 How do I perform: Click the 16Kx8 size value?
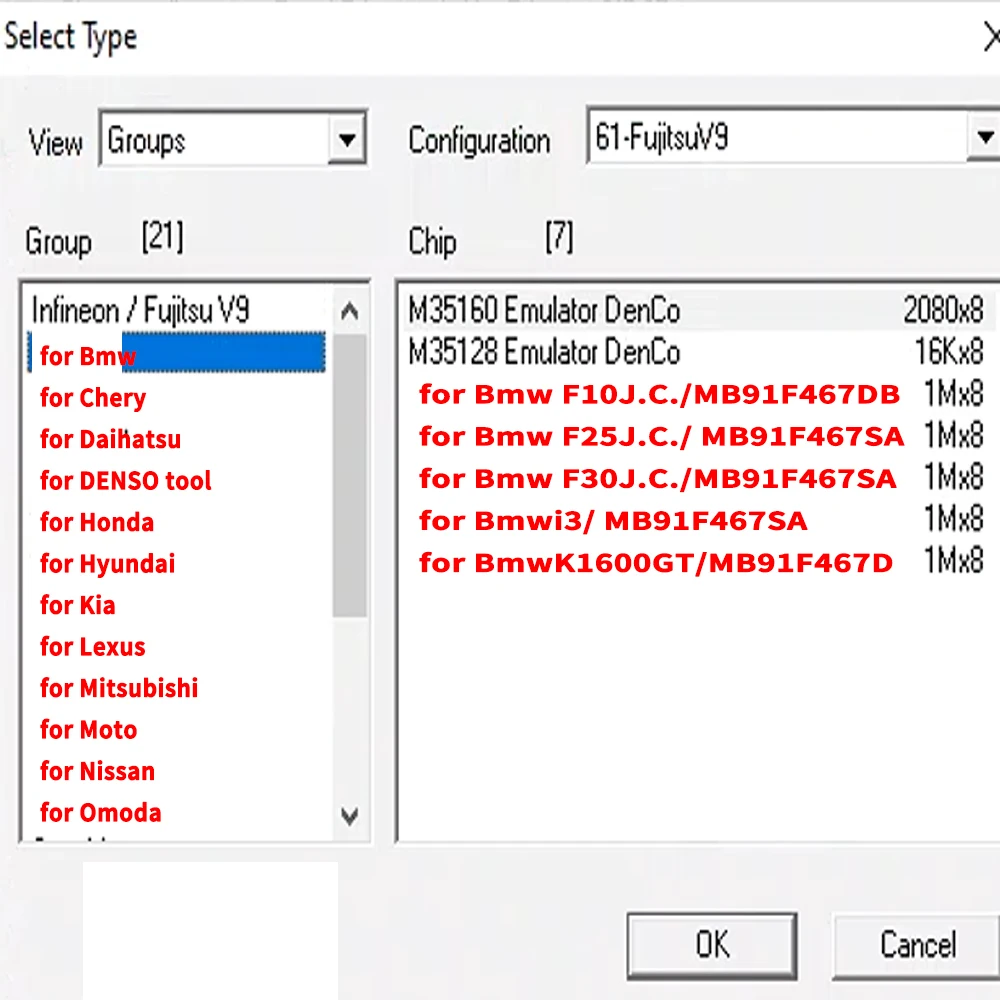click(949, 351)
